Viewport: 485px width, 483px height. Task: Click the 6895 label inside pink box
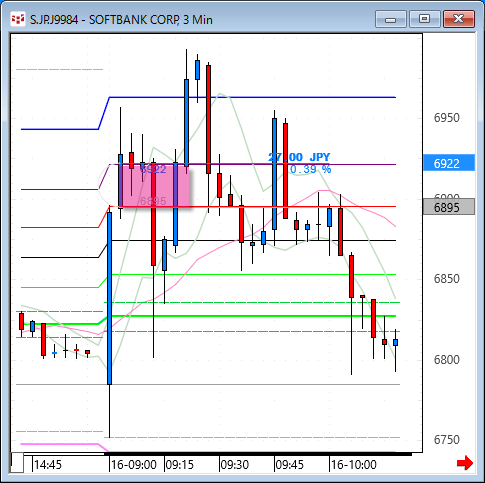(153, 201)
